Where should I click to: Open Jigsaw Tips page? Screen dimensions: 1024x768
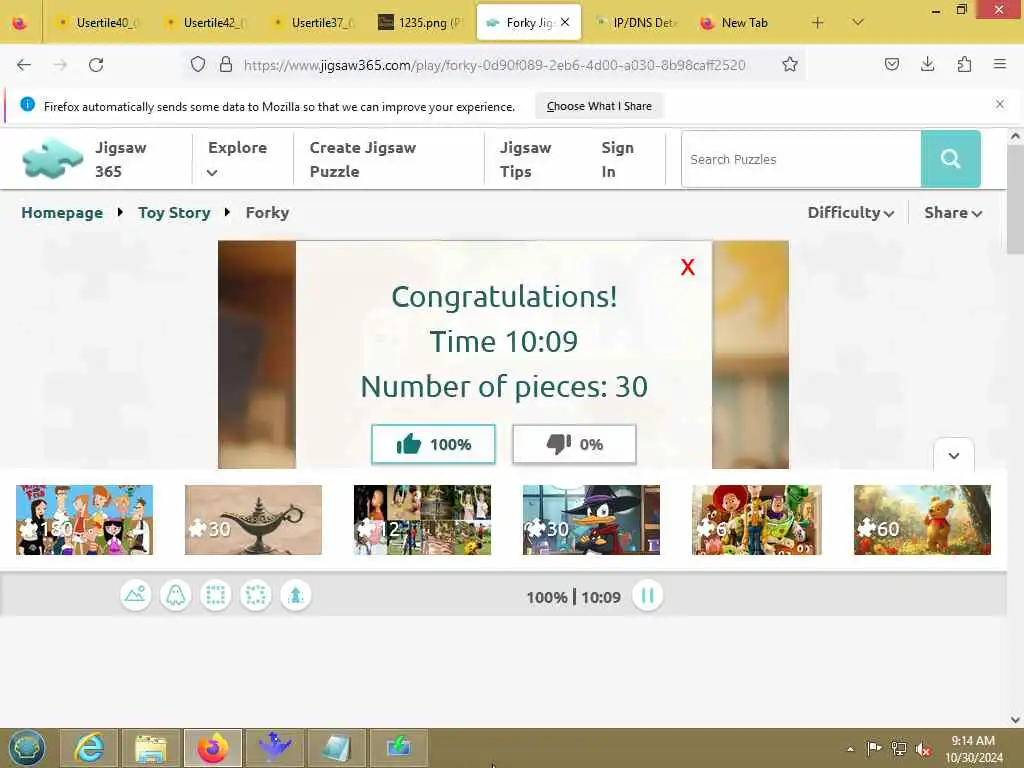525,159
